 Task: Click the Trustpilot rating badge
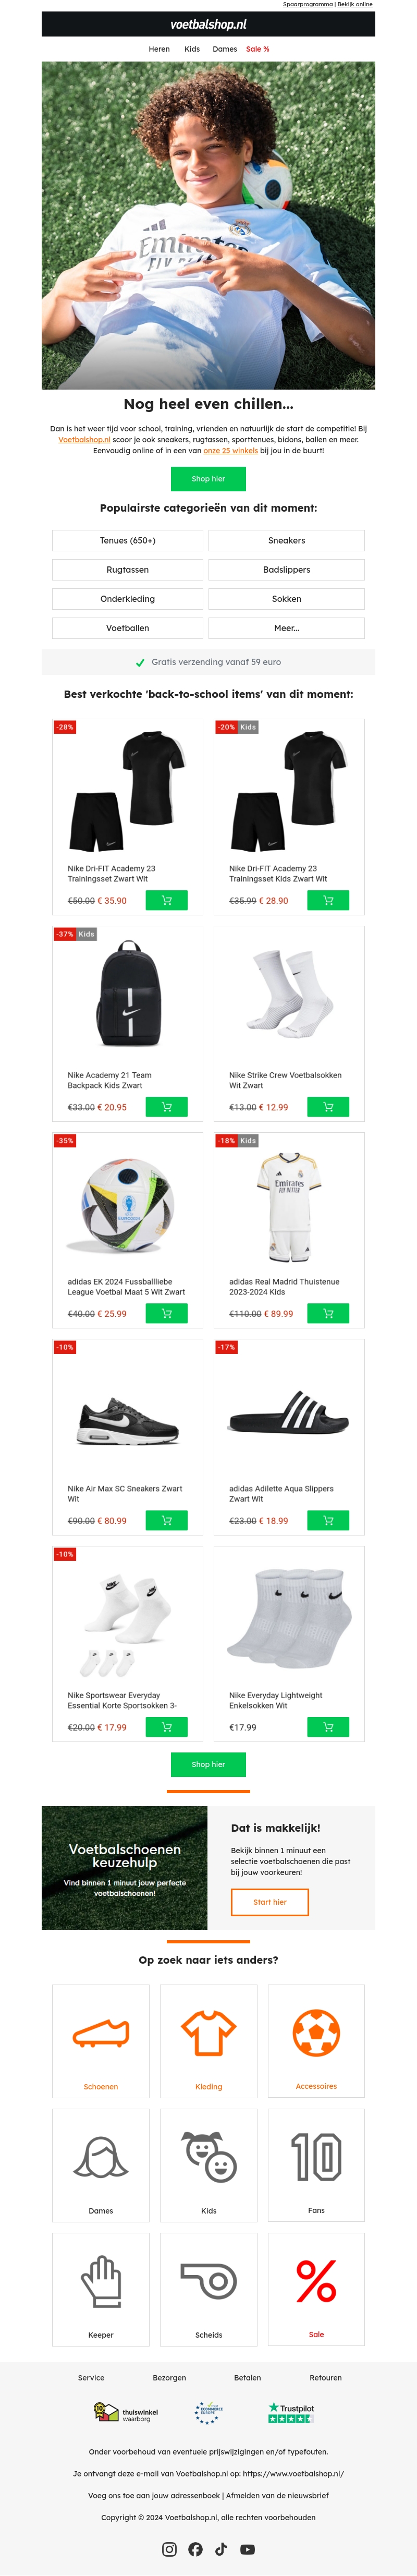[x=291, y=2412]
